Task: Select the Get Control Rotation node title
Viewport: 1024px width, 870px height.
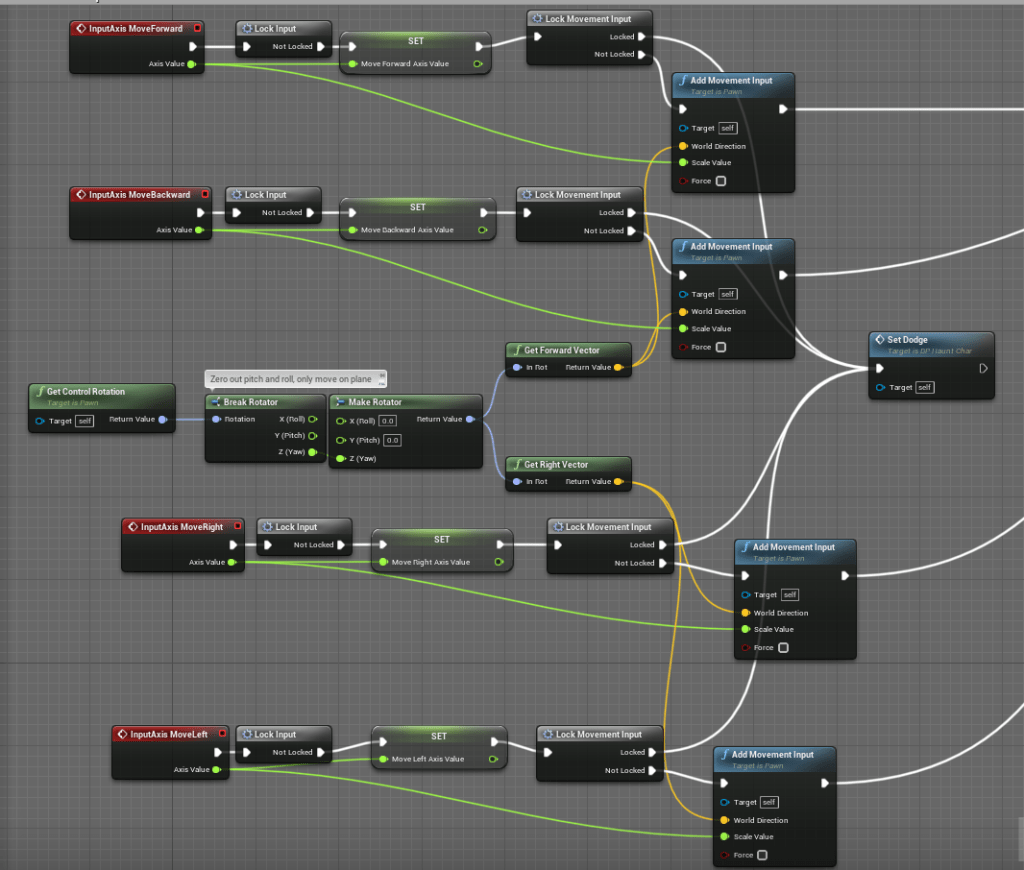Action: pyautogui.click(x=86, y=392)
